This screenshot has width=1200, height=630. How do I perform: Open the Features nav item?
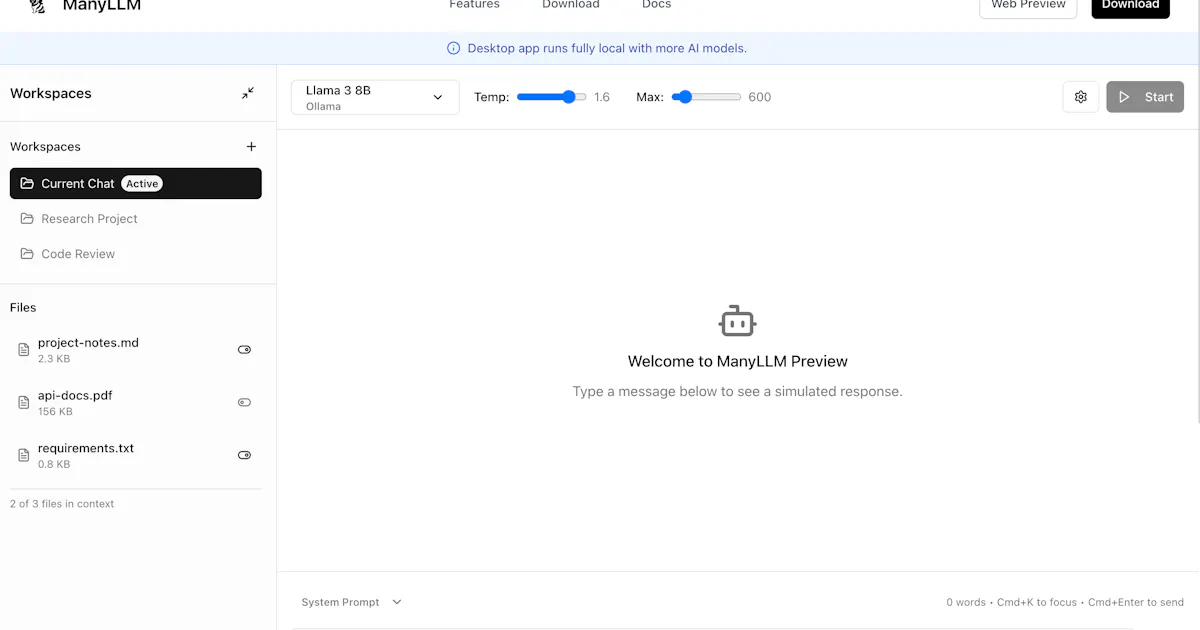pyautogui.click(x=474, y=4)
